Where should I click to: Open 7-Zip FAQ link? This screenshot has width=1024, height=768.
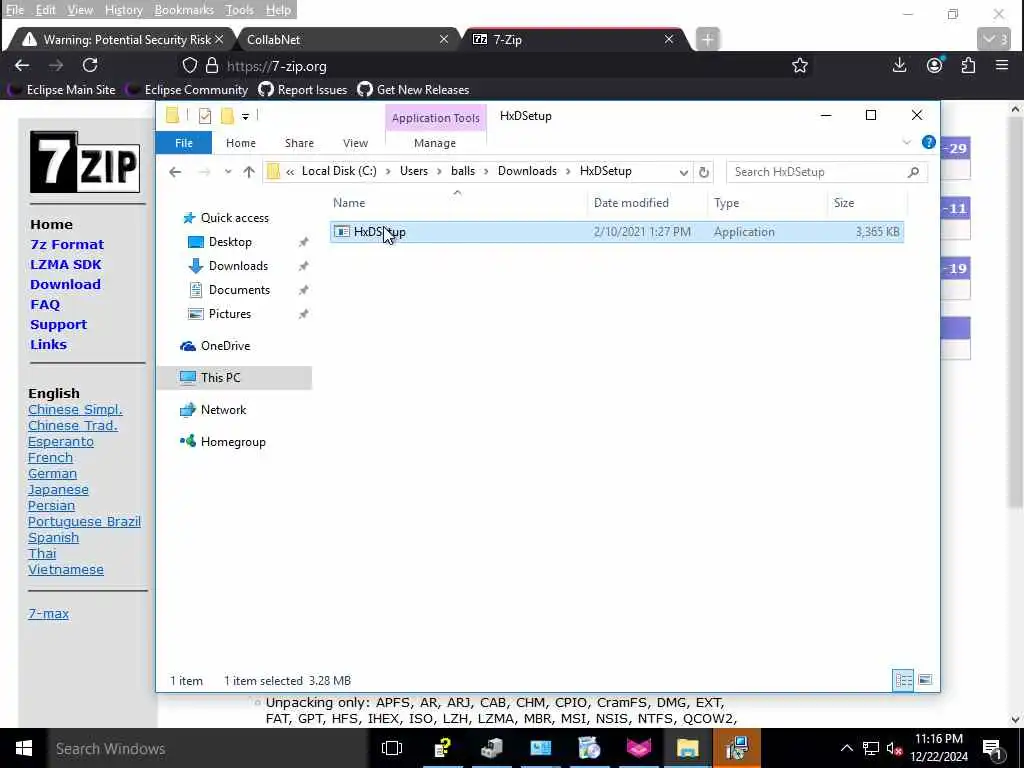[x=45, y=304]
